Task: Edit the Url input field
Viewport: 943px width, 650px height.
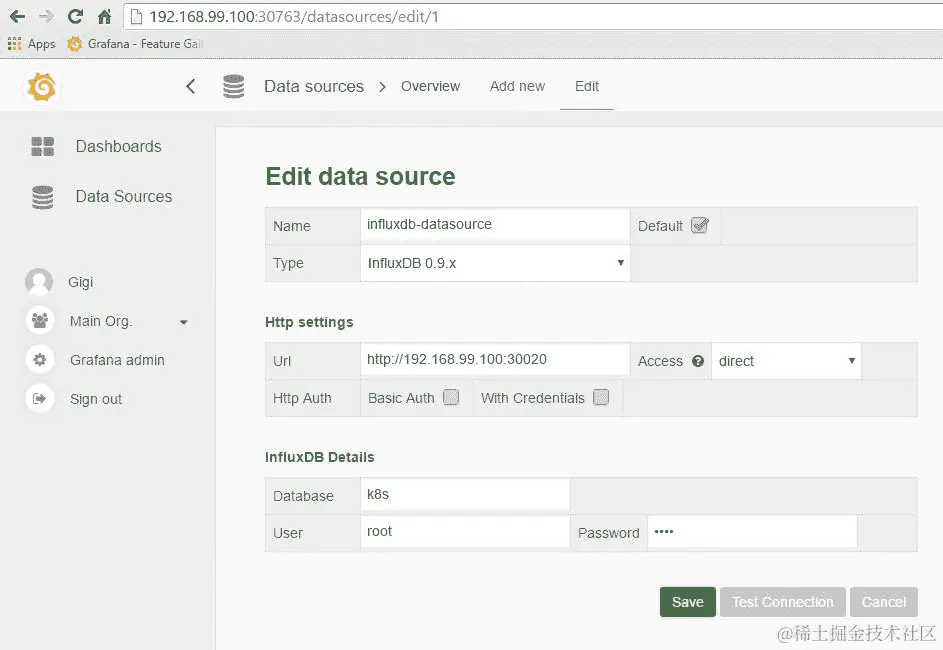Action: 495,360
